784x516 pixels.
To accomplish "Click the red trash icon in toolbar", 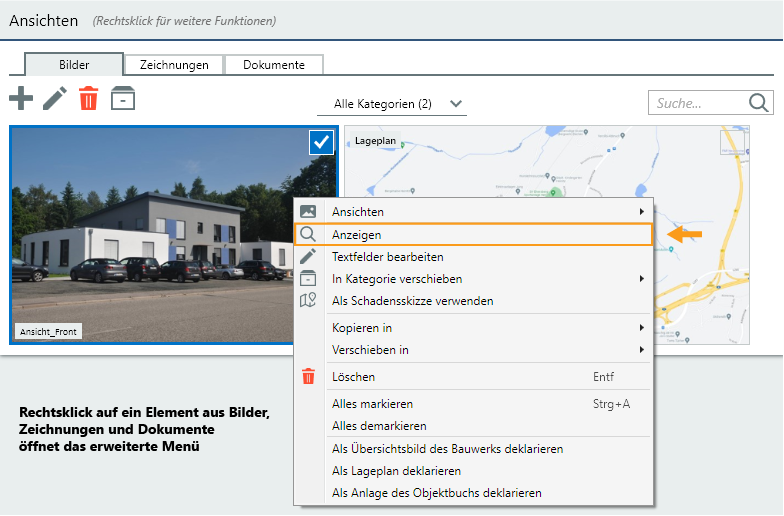I will (89, 98).
